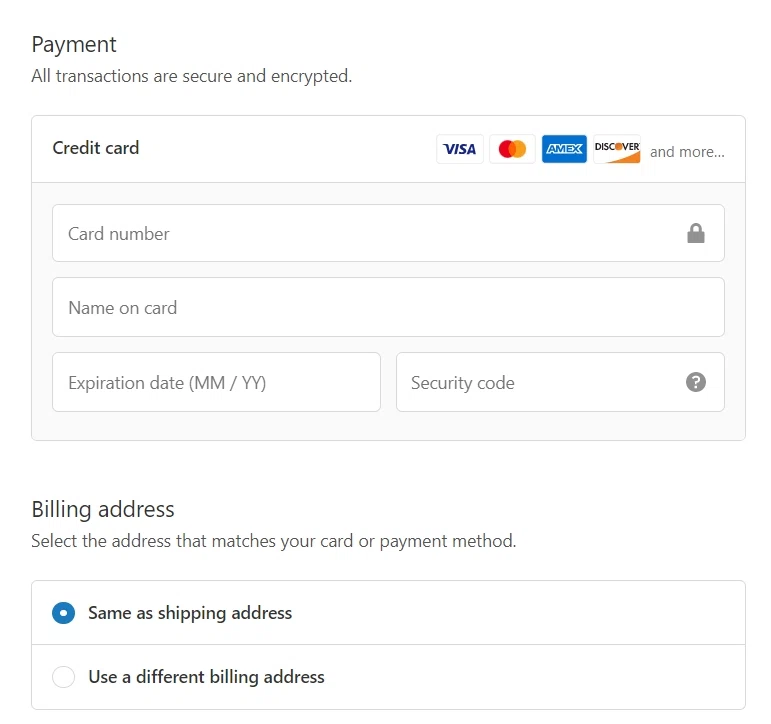Click the "Select the address that matches" description
The width and height of the screenshot is (771, 724).
coord(273,542)
